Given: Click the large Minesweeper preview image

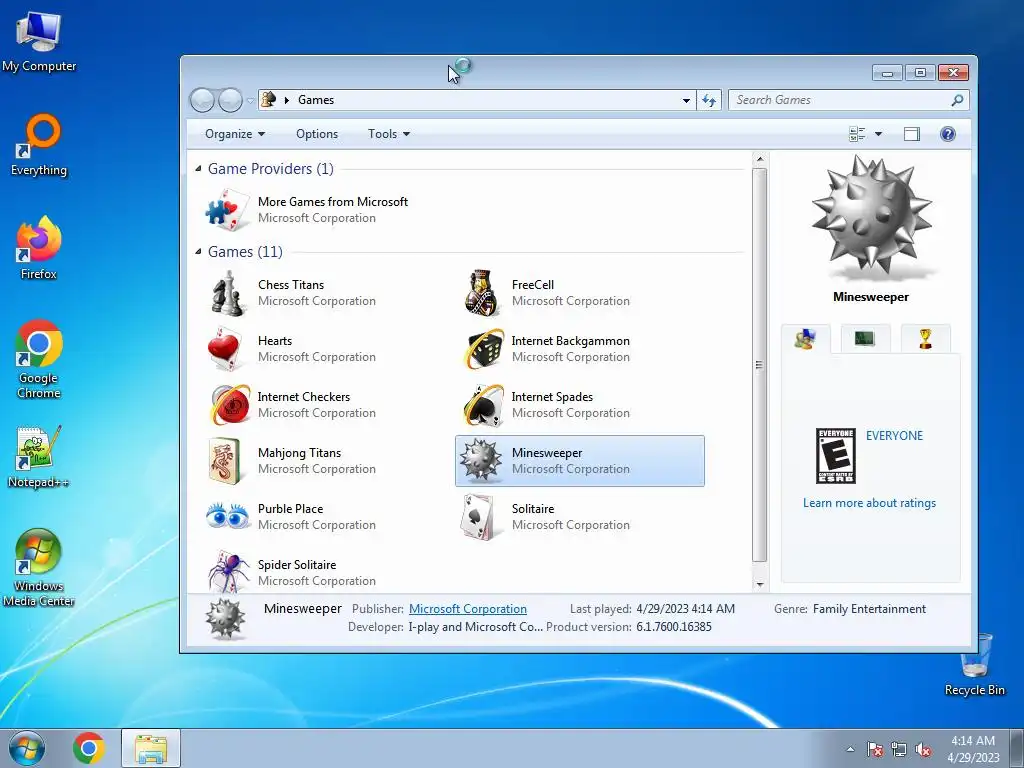Looking at the screenshot, I should pyautogui.click(x=871, y=217).
